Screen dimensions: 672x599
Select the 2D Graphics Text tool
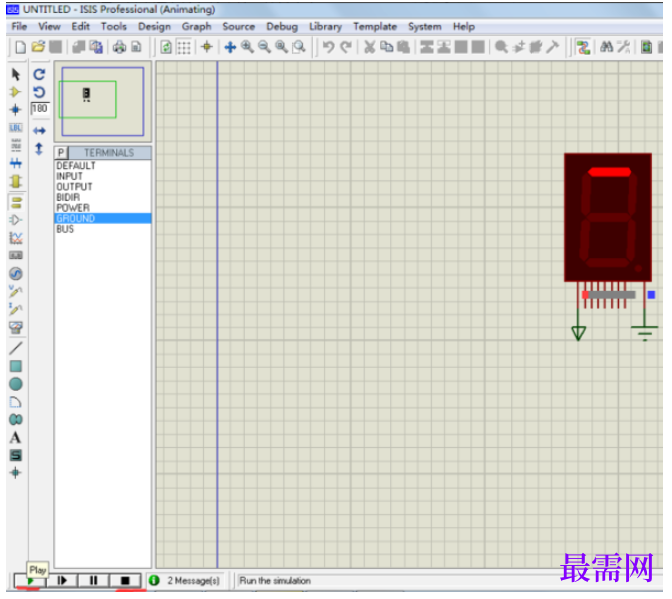15,438
